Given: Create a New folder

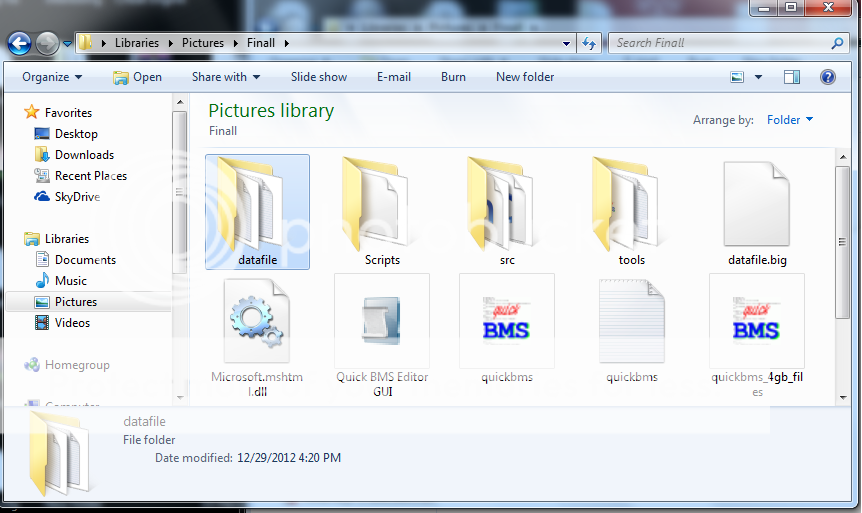Looking at the screenshot, I should 525,77.
